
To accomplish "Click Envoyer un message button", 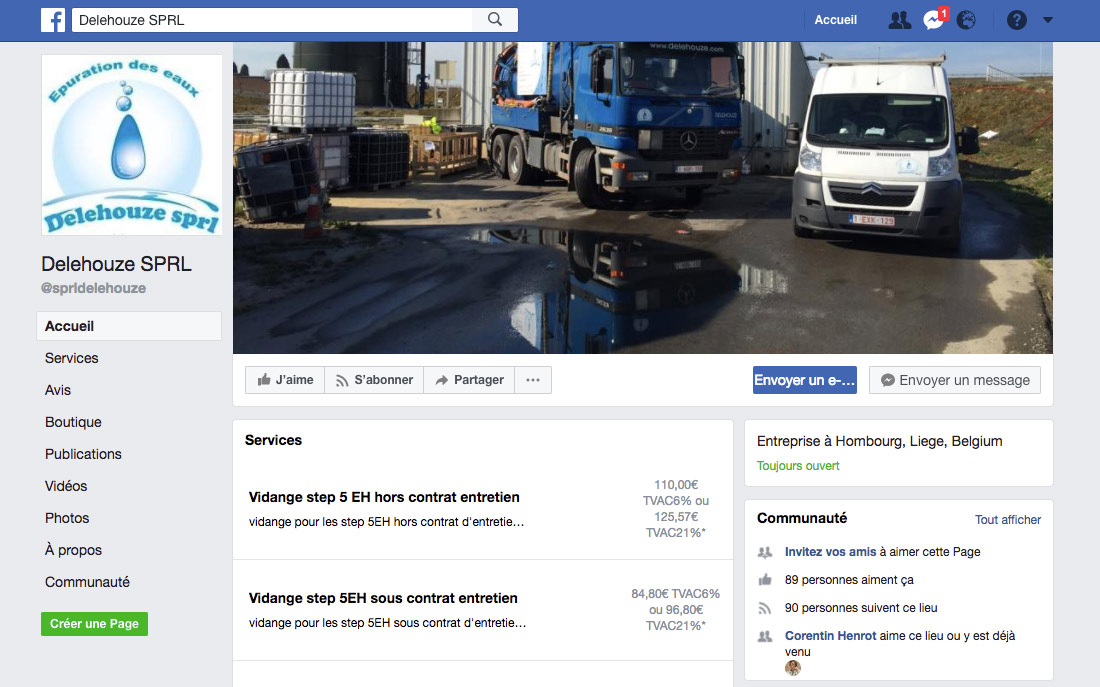I will pyautogui.click(x=955, y=380).
